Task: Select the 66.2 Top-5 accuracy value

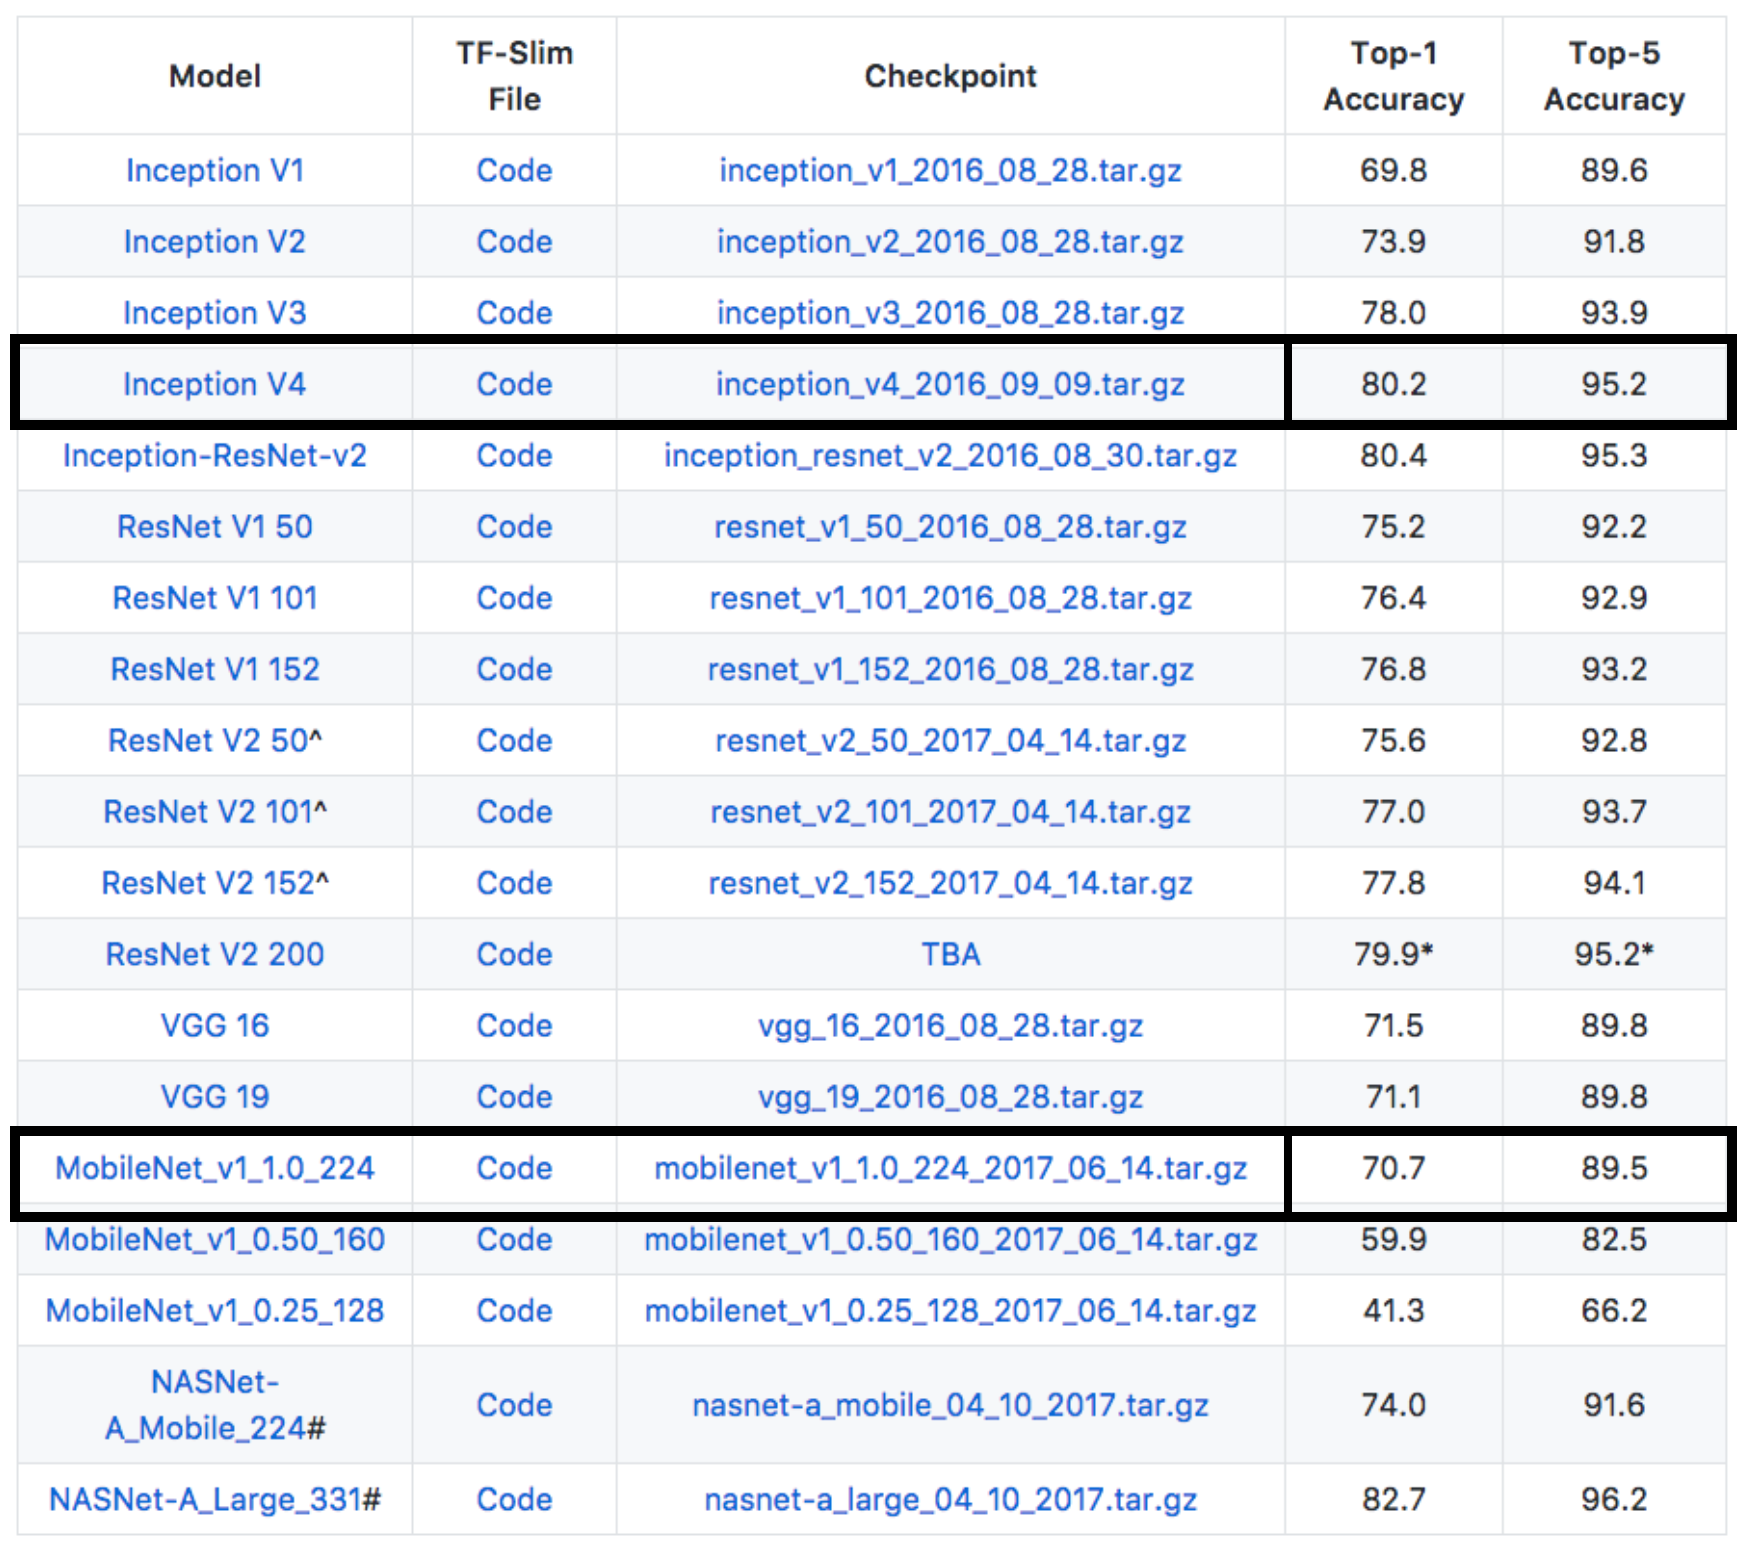Action: 1614,1311
